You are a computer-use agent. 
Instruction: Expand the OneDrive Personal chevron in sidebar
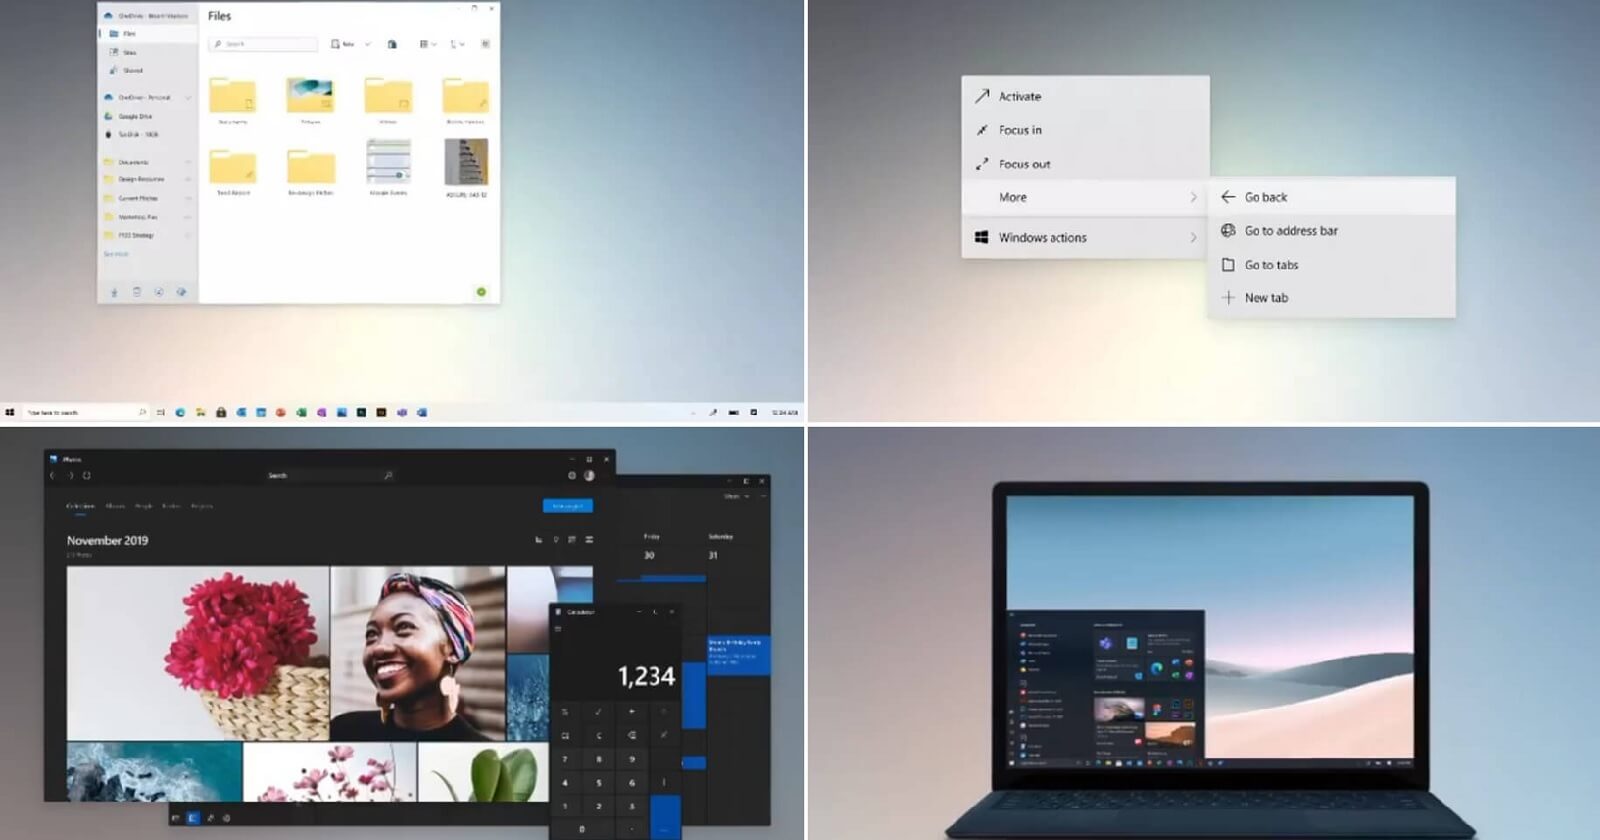[x=188, y=98]
